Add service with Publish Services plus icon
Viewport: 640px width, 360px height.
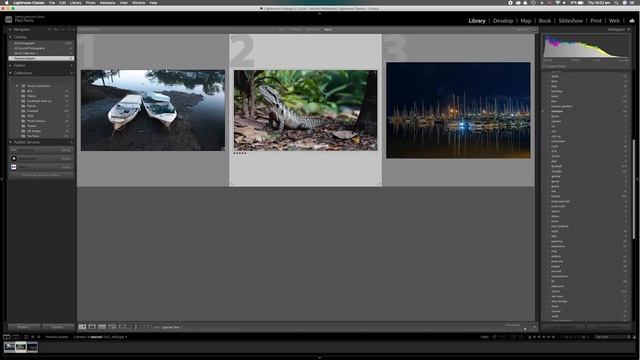(x=71, y=142)
